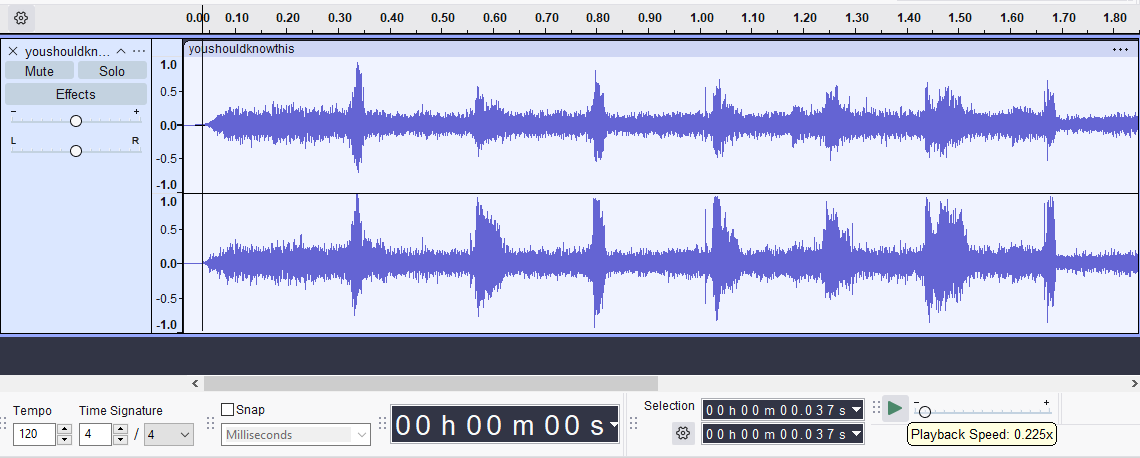
Task: Grab the Snap toolbar dotted handle
Action: pos(211,424)
